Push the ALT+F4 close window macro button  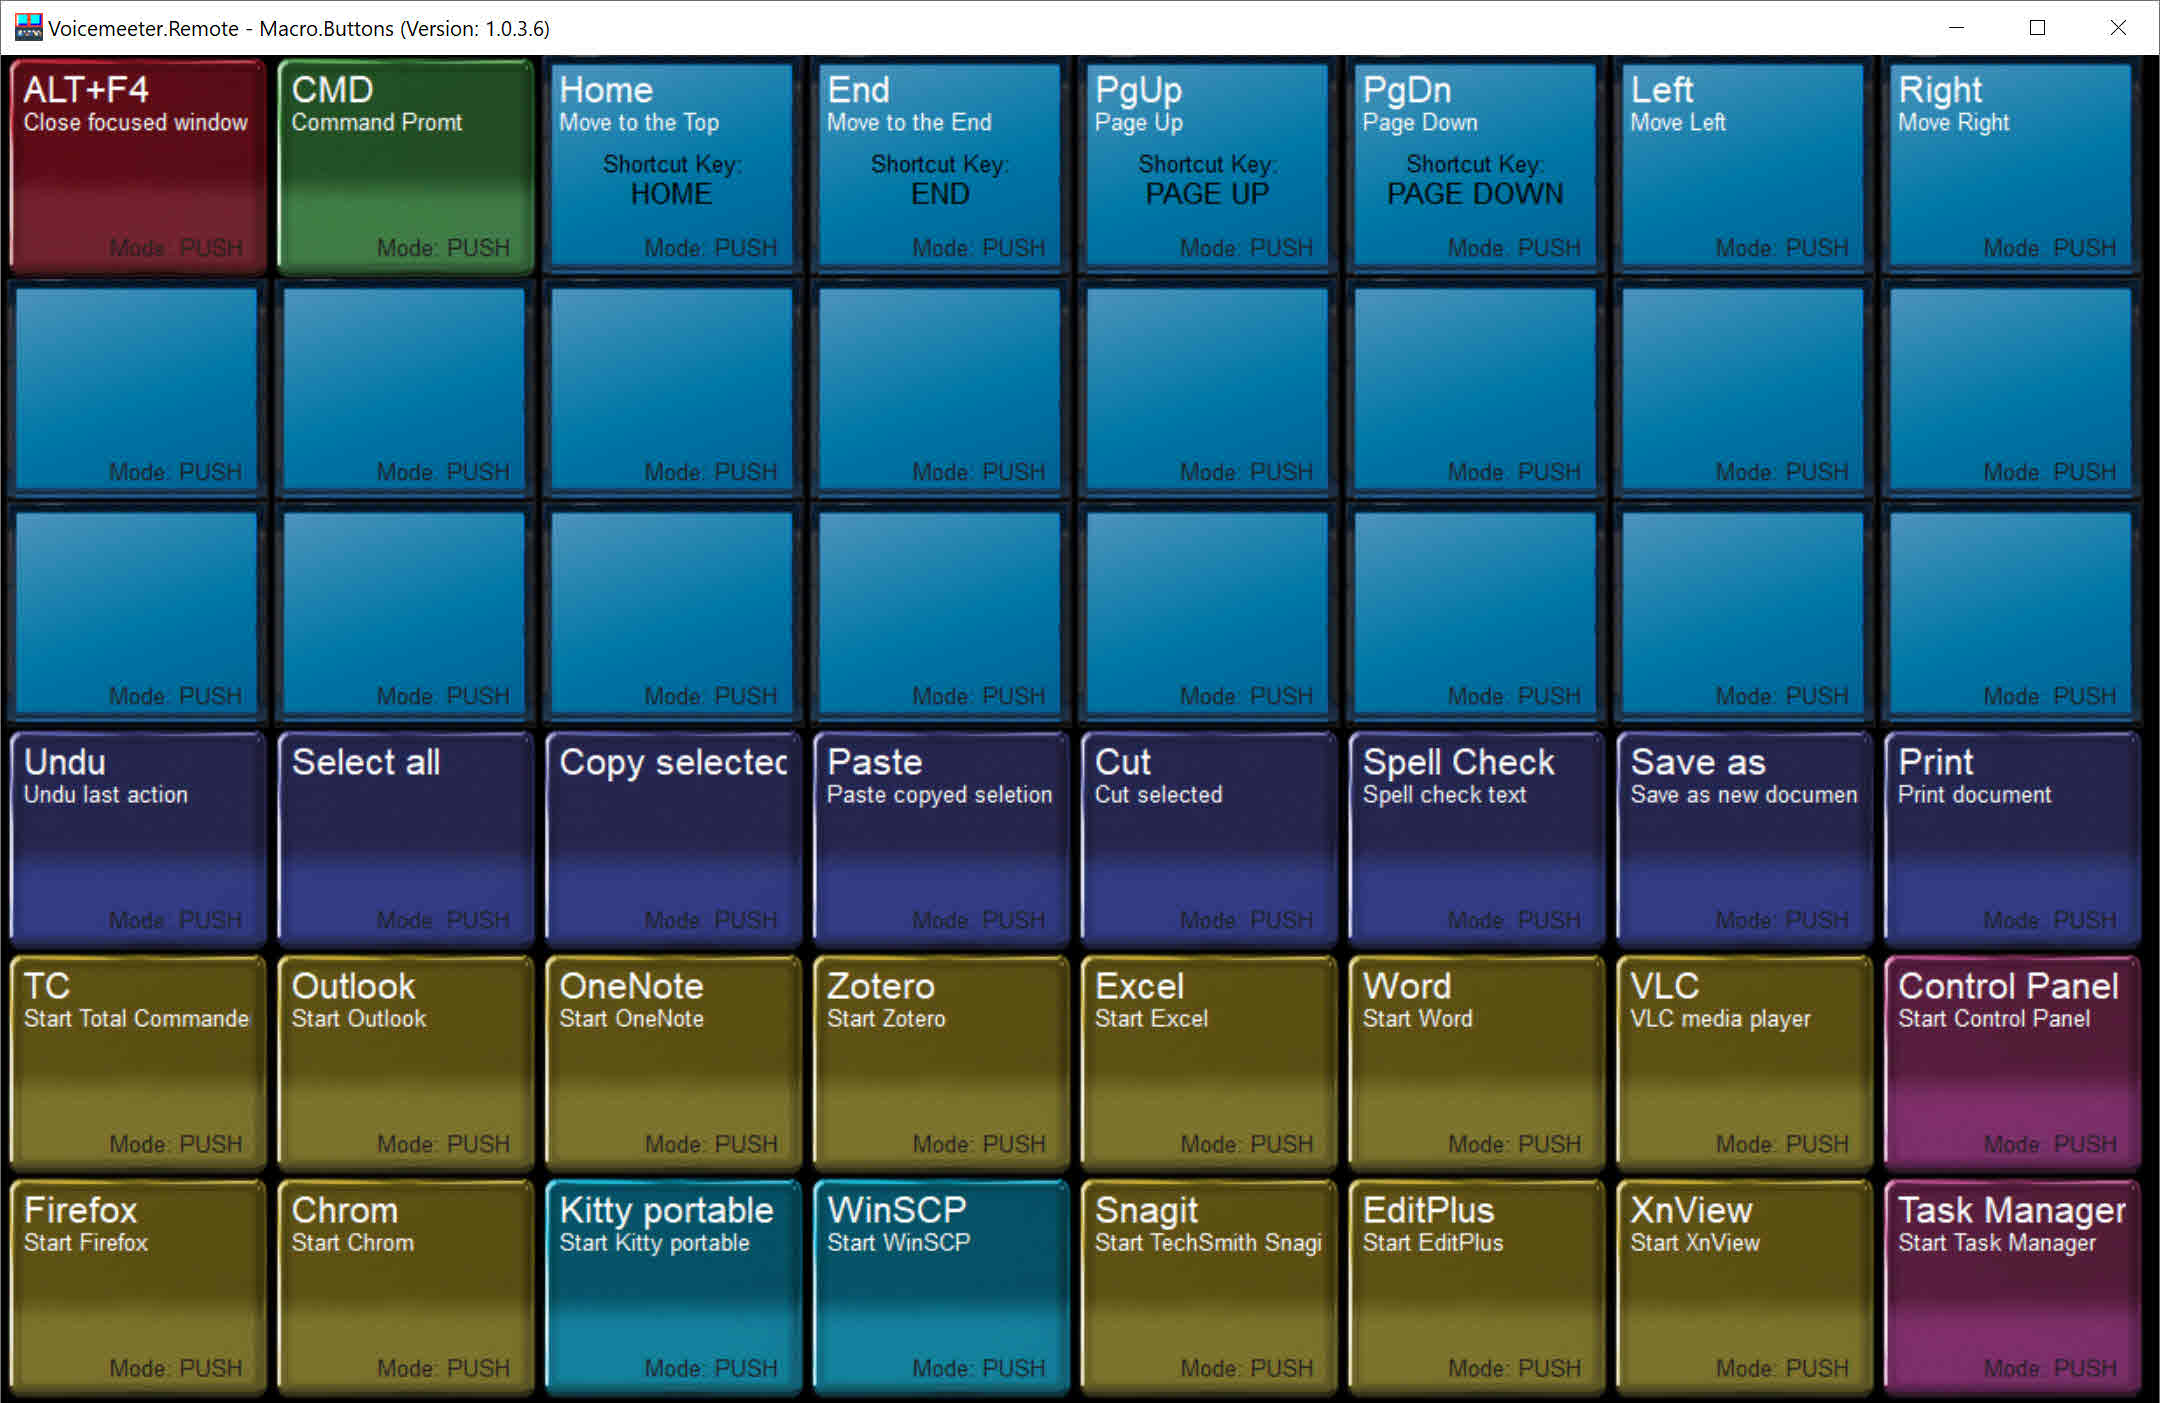click(137, 166)
